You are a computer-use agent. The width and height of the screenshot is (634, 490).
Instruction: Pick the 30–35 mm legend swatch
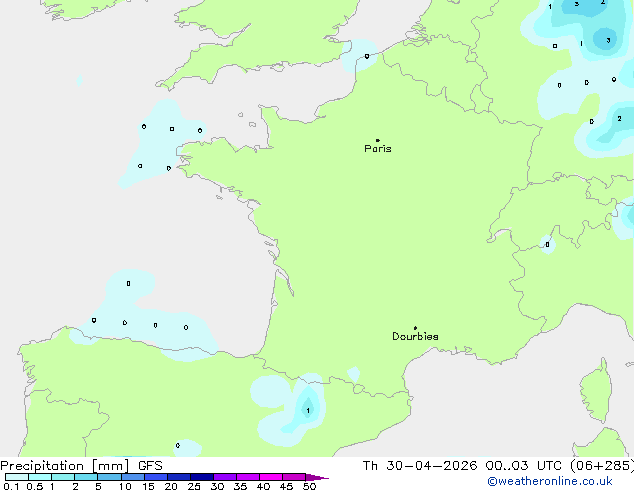coord(225,477)
